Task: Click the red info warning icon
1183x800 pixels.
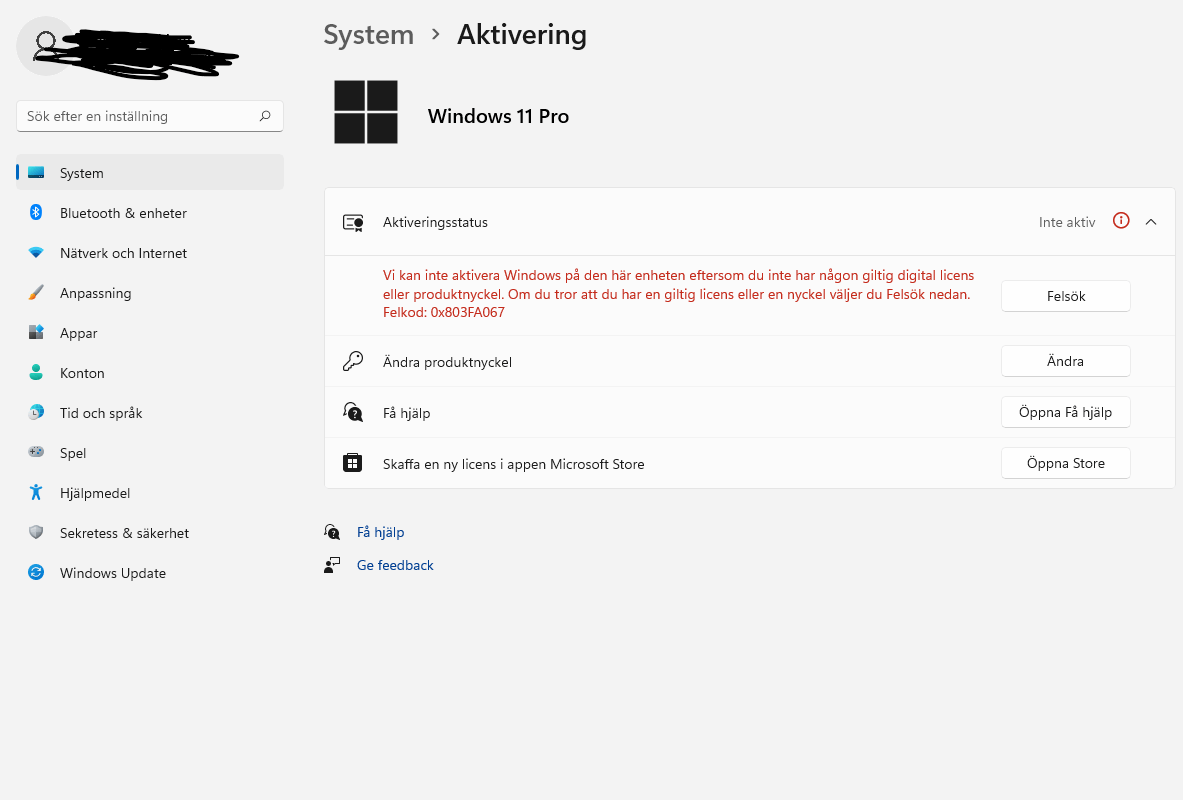Action: (x=1121, y=221)
